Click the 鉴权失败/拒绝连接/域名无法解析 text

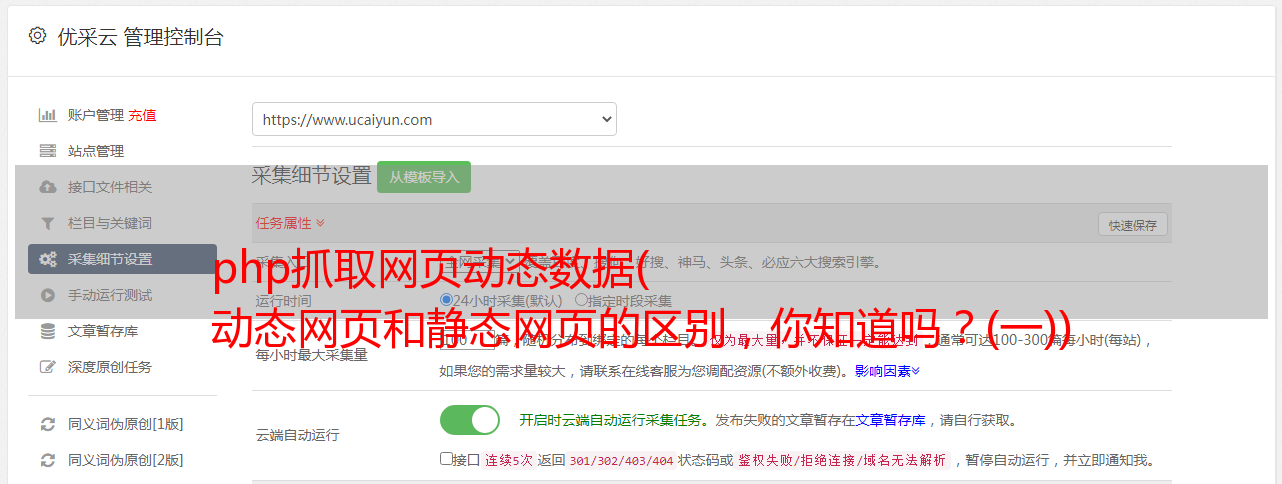842,460
